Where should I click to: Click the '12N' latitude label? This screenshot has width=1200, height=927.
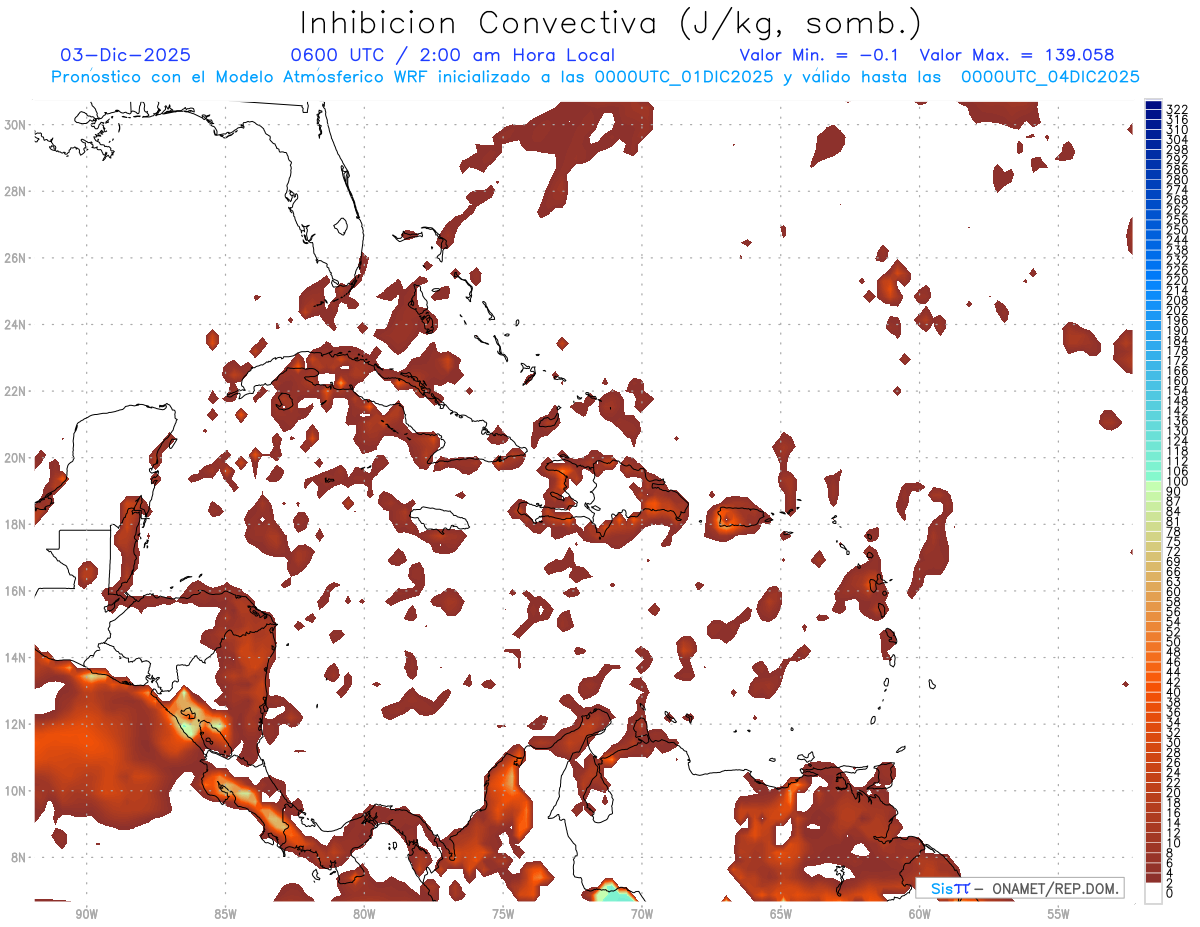click(x=15, y=724)
